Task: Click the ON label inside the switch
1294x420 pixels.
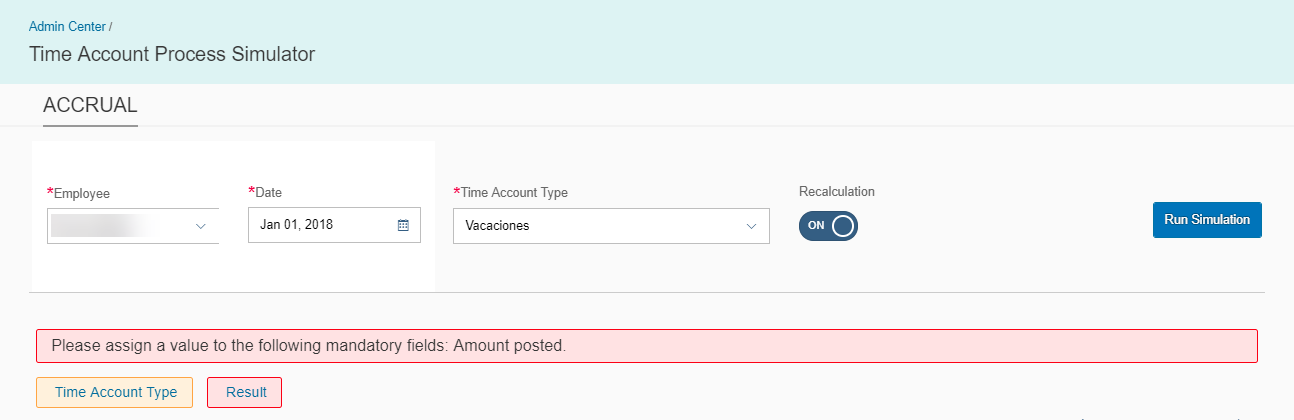Action: (x=816, y=225)
